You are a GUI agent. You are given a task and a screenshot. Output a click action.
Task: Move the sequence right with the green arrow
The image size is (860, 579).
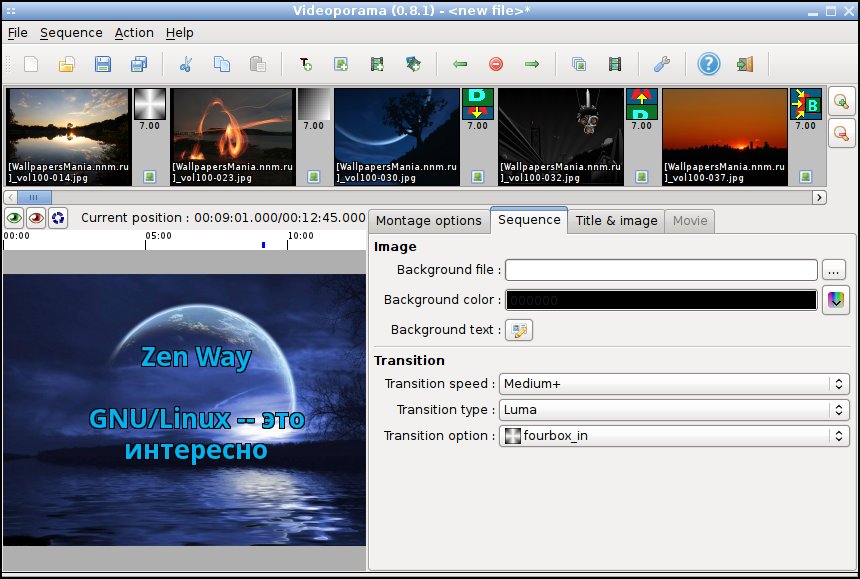[531, 64]
